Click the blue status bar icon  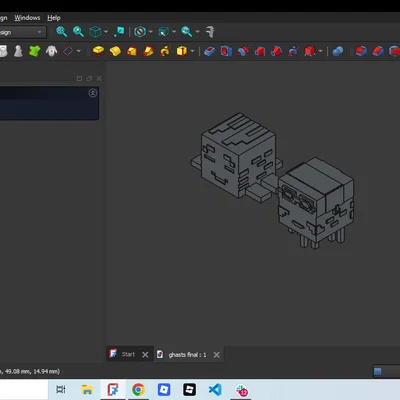pos(378,371)
